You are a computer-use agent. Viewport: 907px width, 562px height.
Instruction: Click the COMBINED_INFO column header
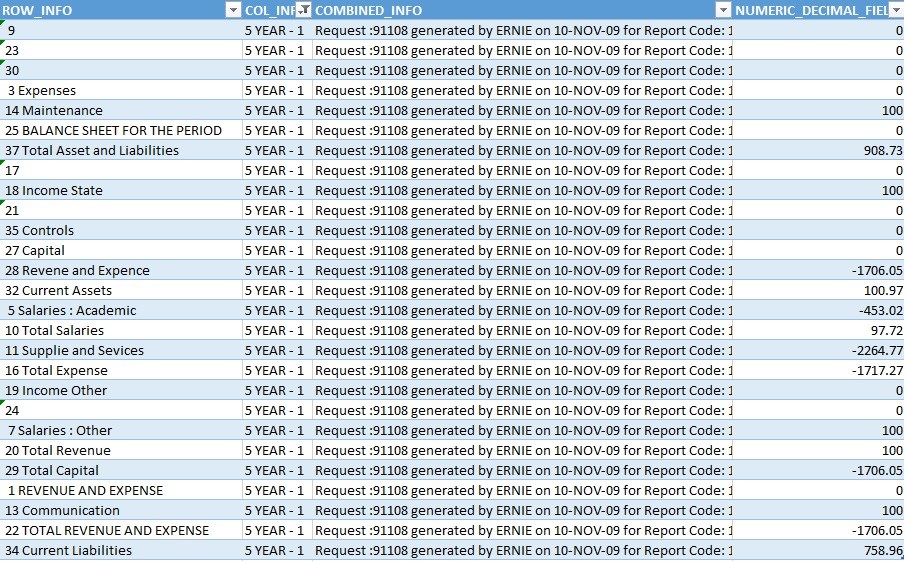500,10
